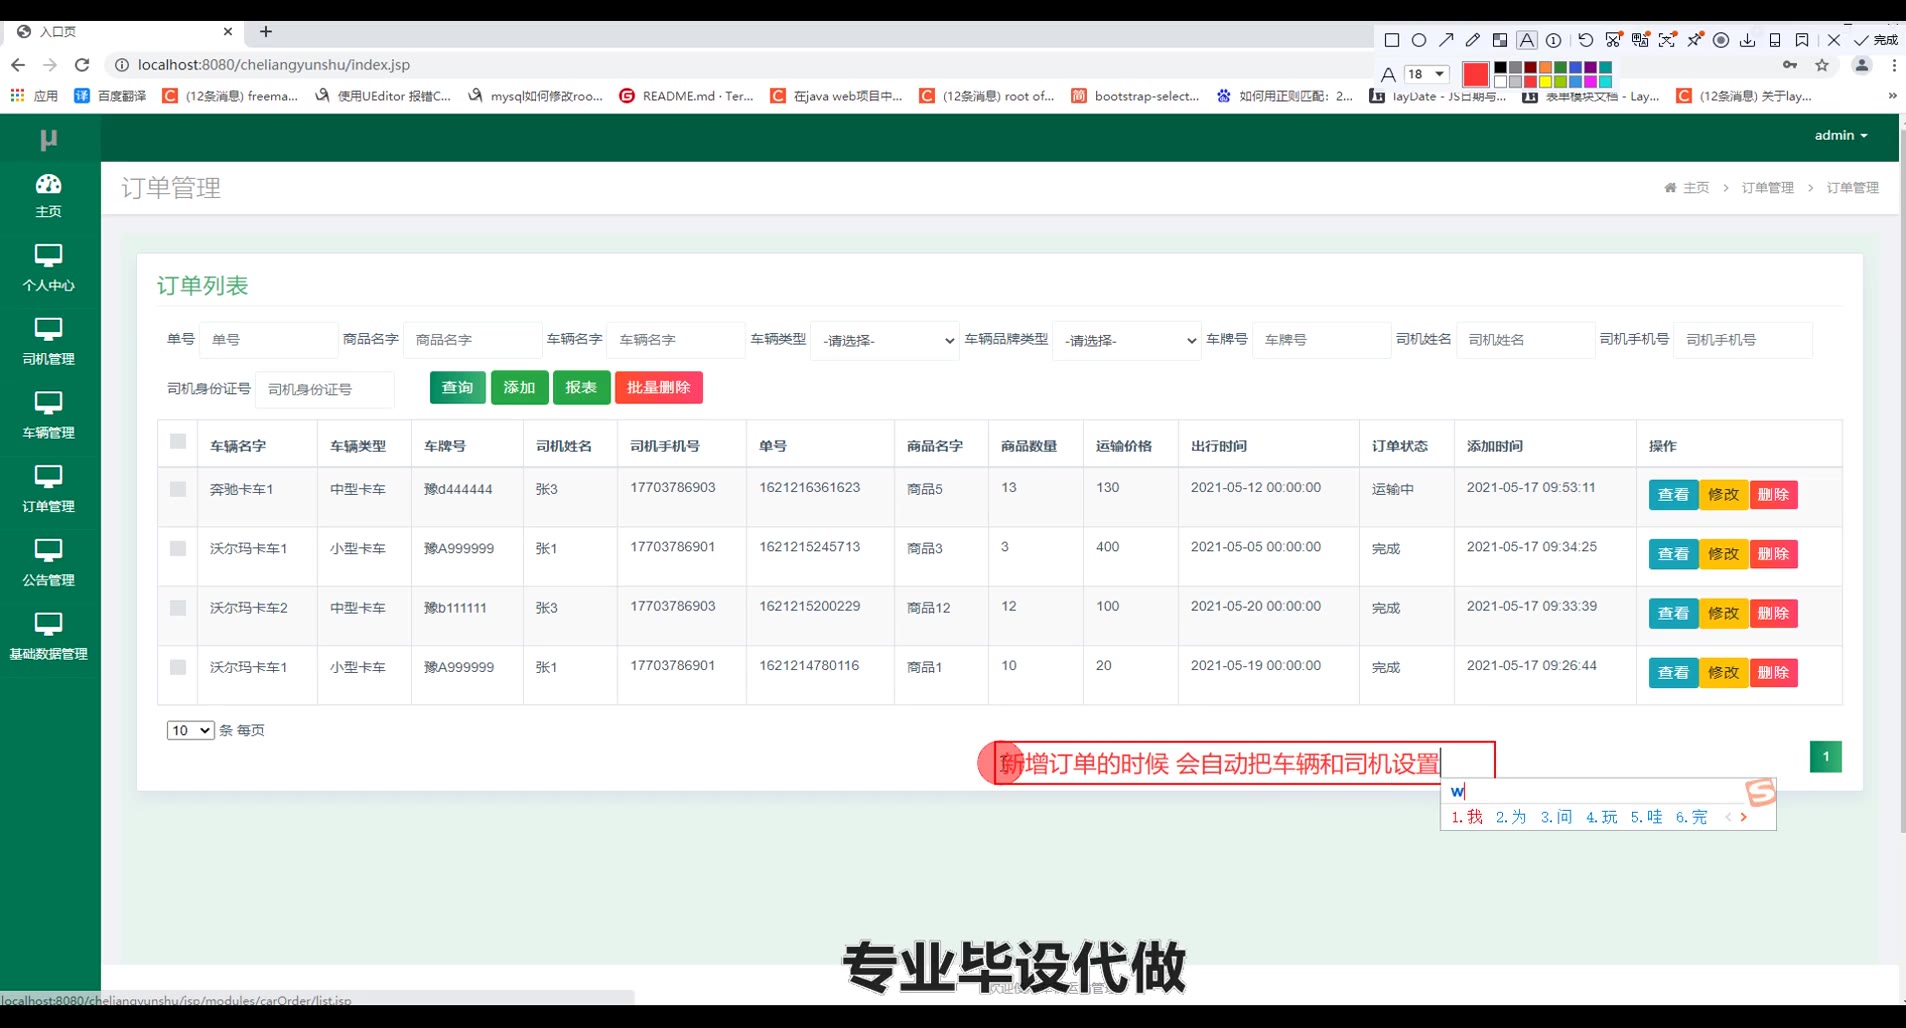Click the red 批量删除 button

pyautogui.click(x=659, y=388)
